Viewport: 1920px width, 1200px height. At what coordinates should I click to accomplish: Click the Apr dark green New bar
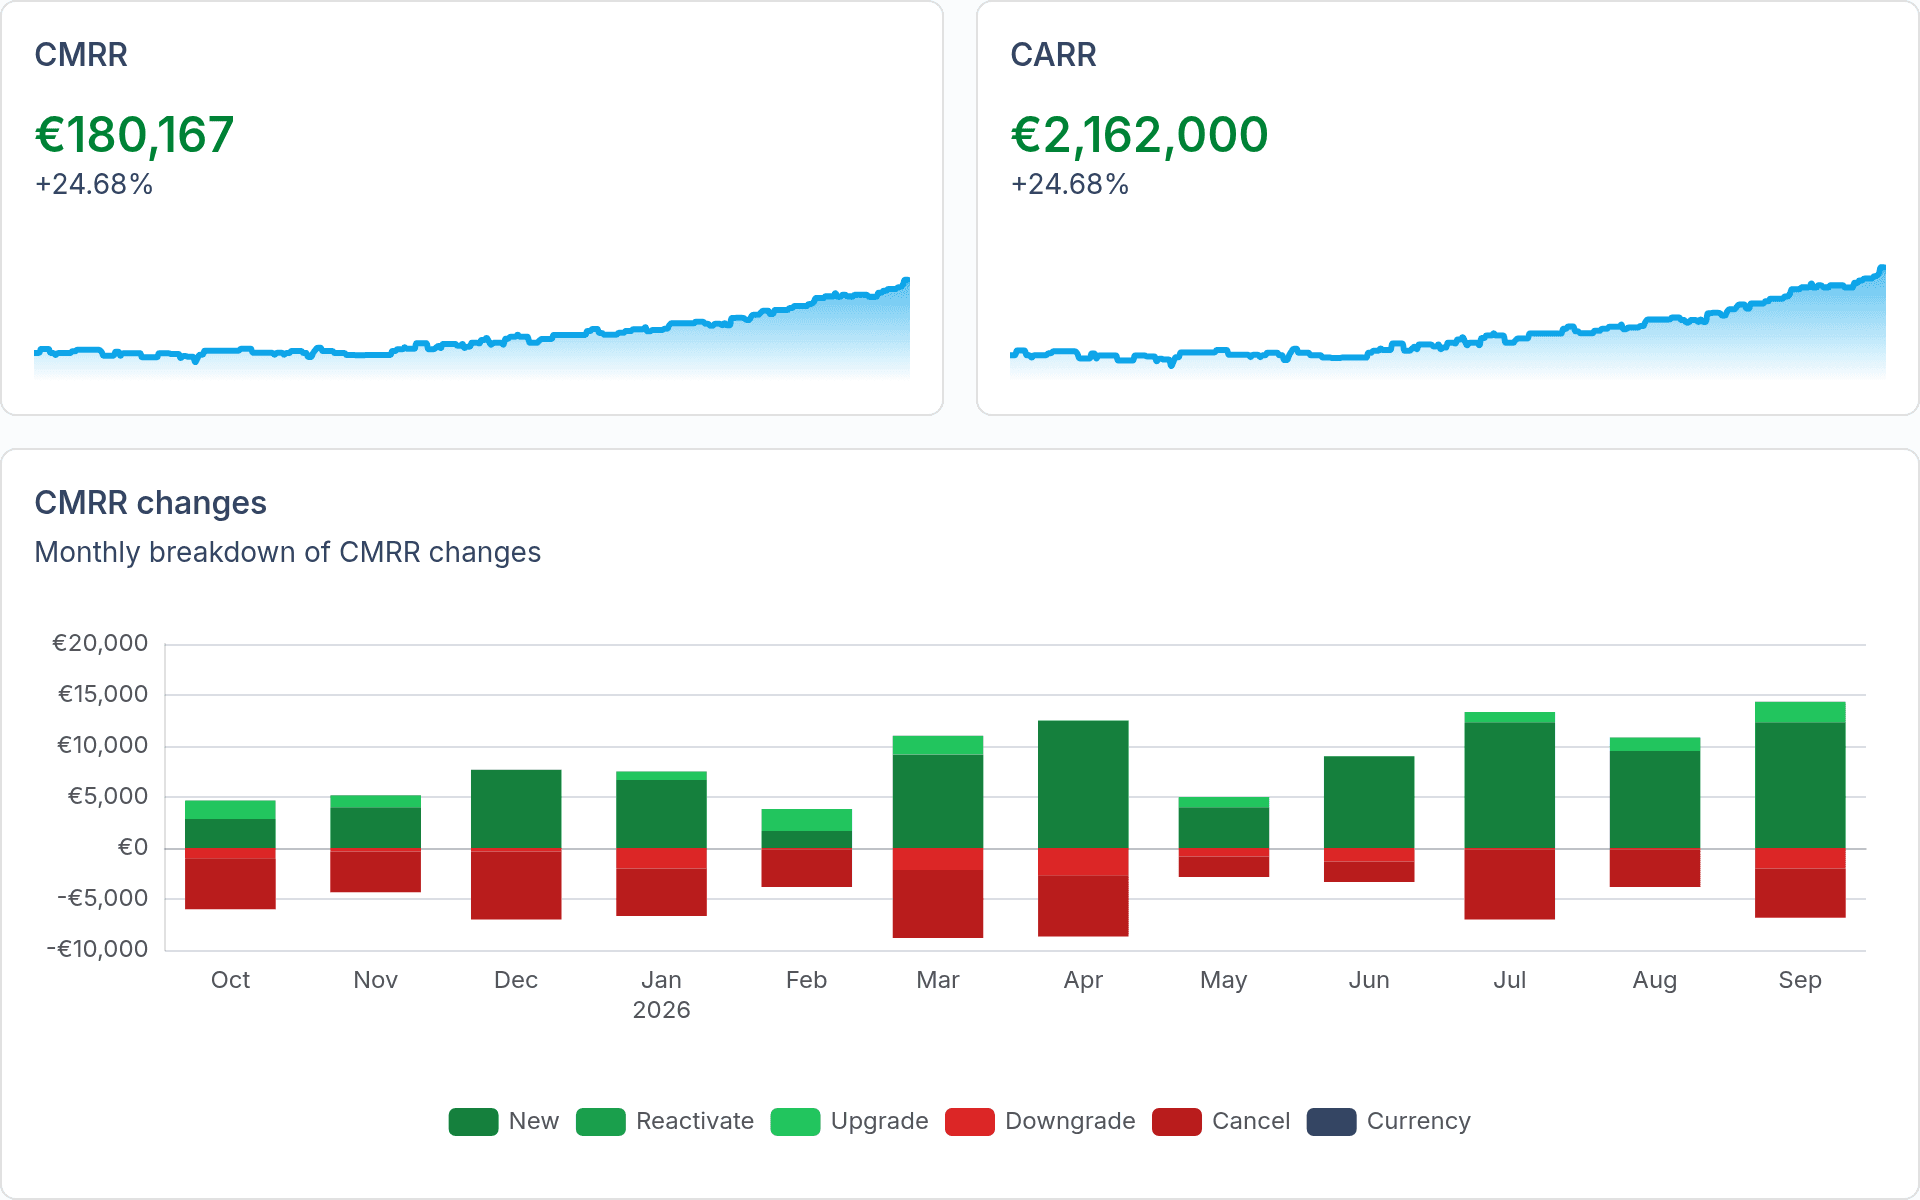point(1083,784)
